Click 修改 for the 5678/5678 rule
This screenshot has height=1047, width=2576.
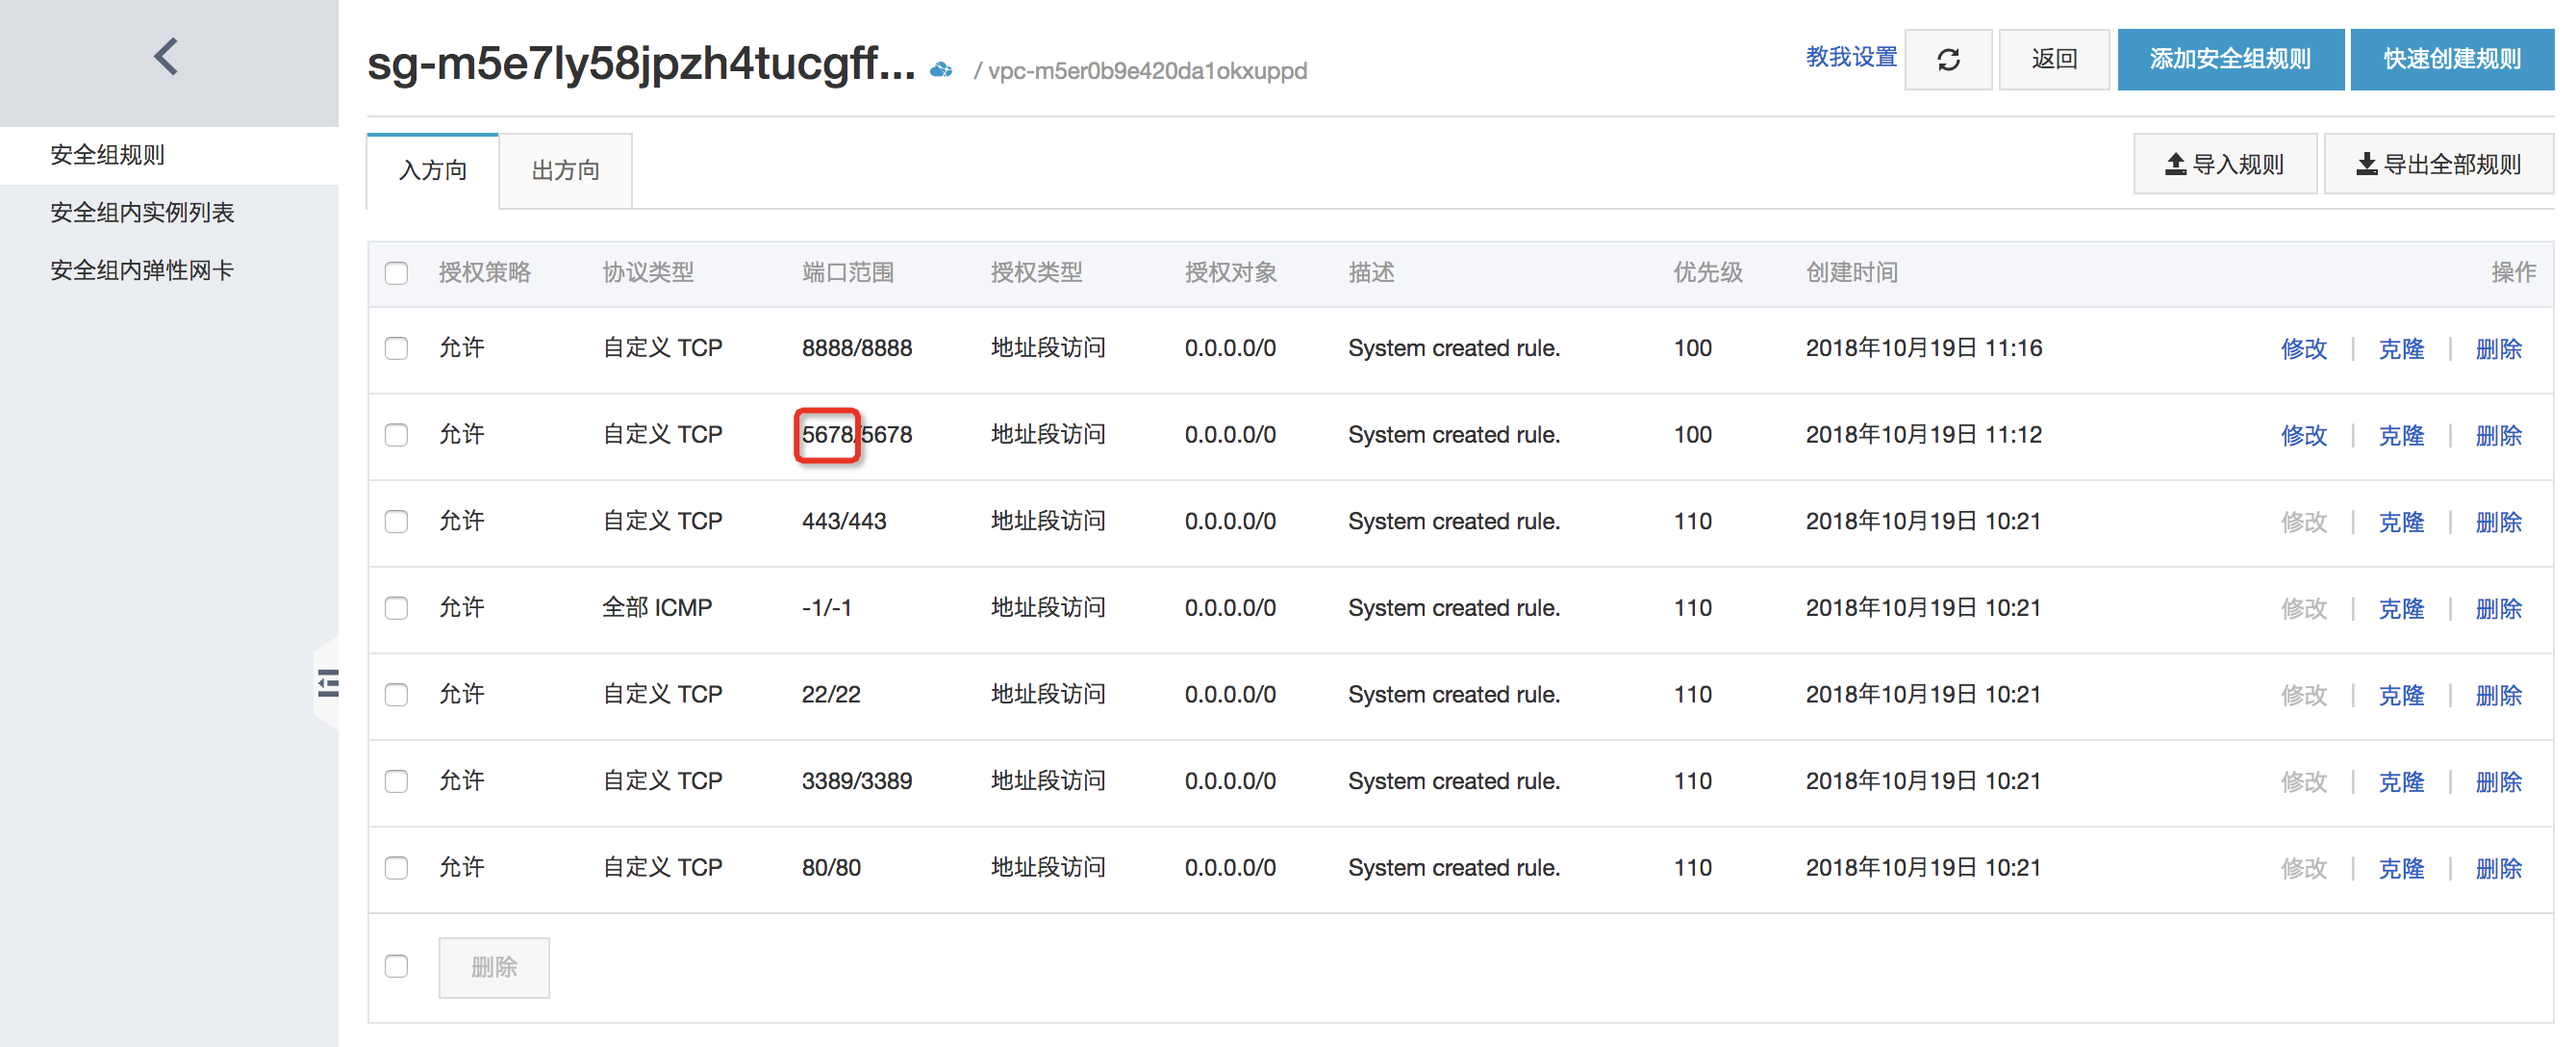tap(2303, 435)
